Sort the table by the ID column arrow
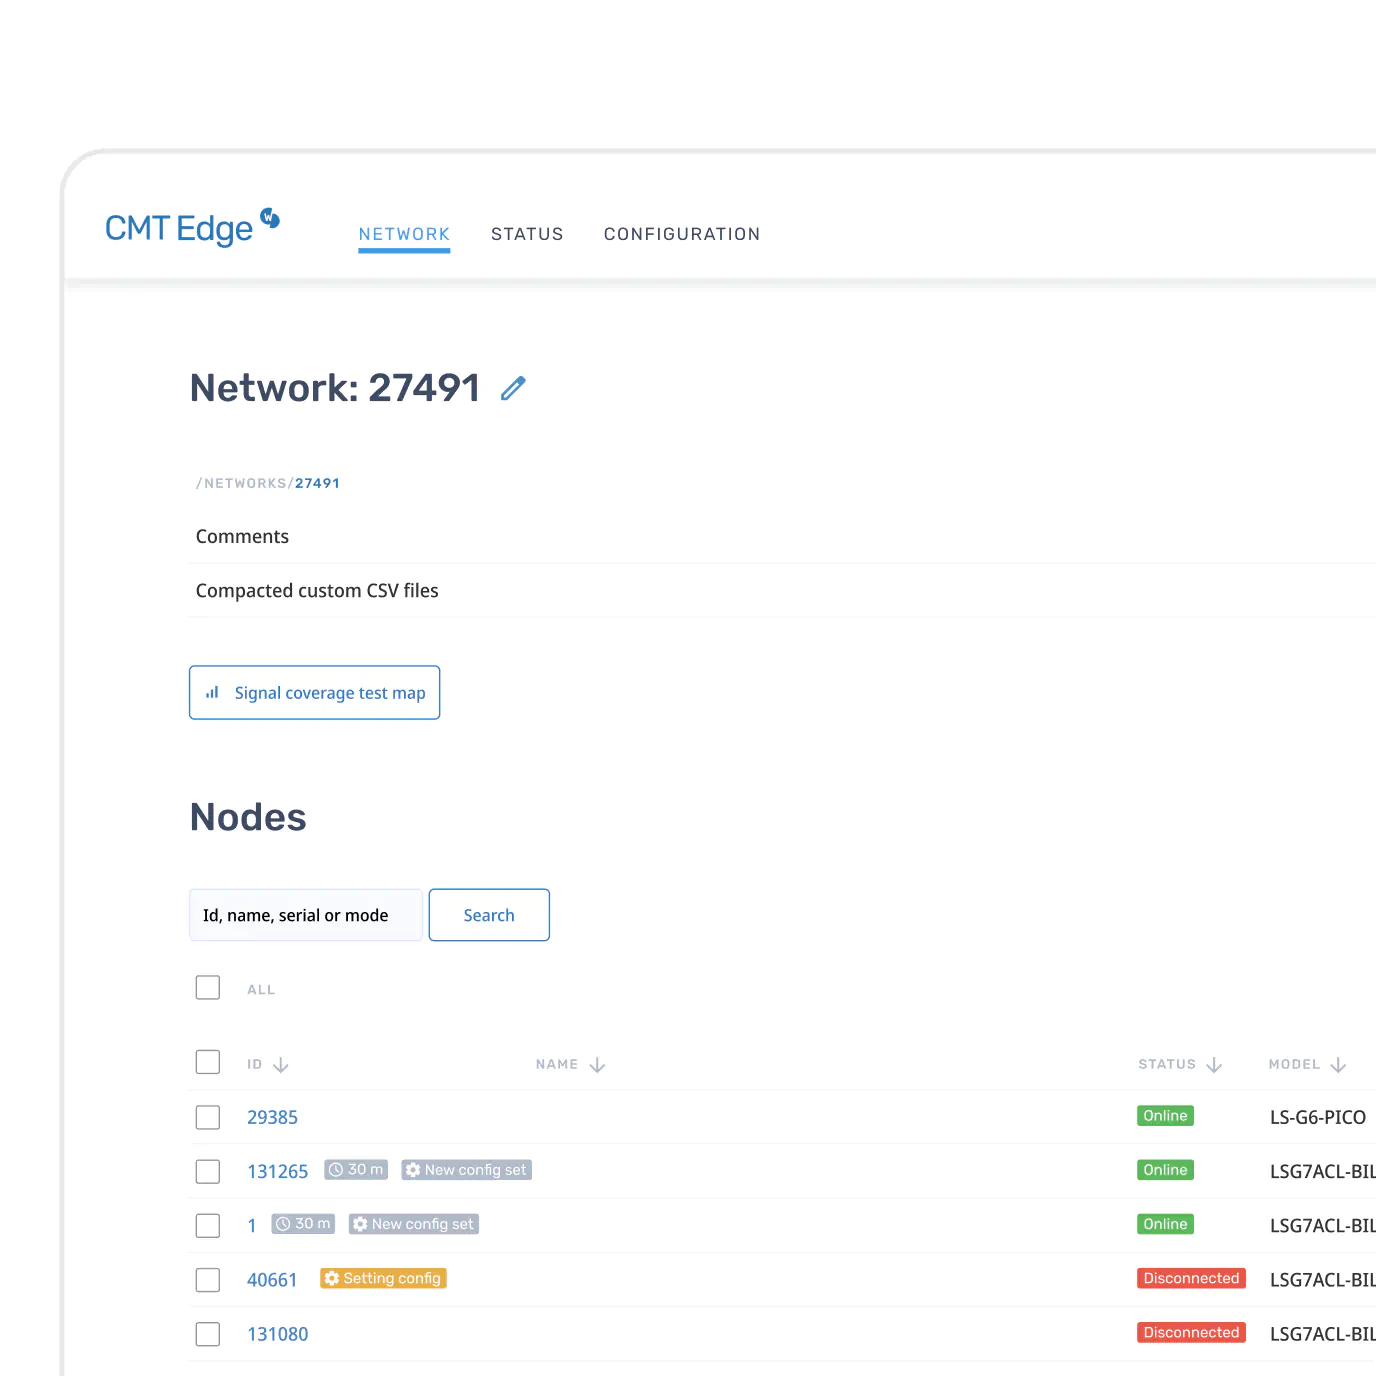Image resolution: width=1376 pixels, height=1376 pixels. click(x=280, y=1064)
